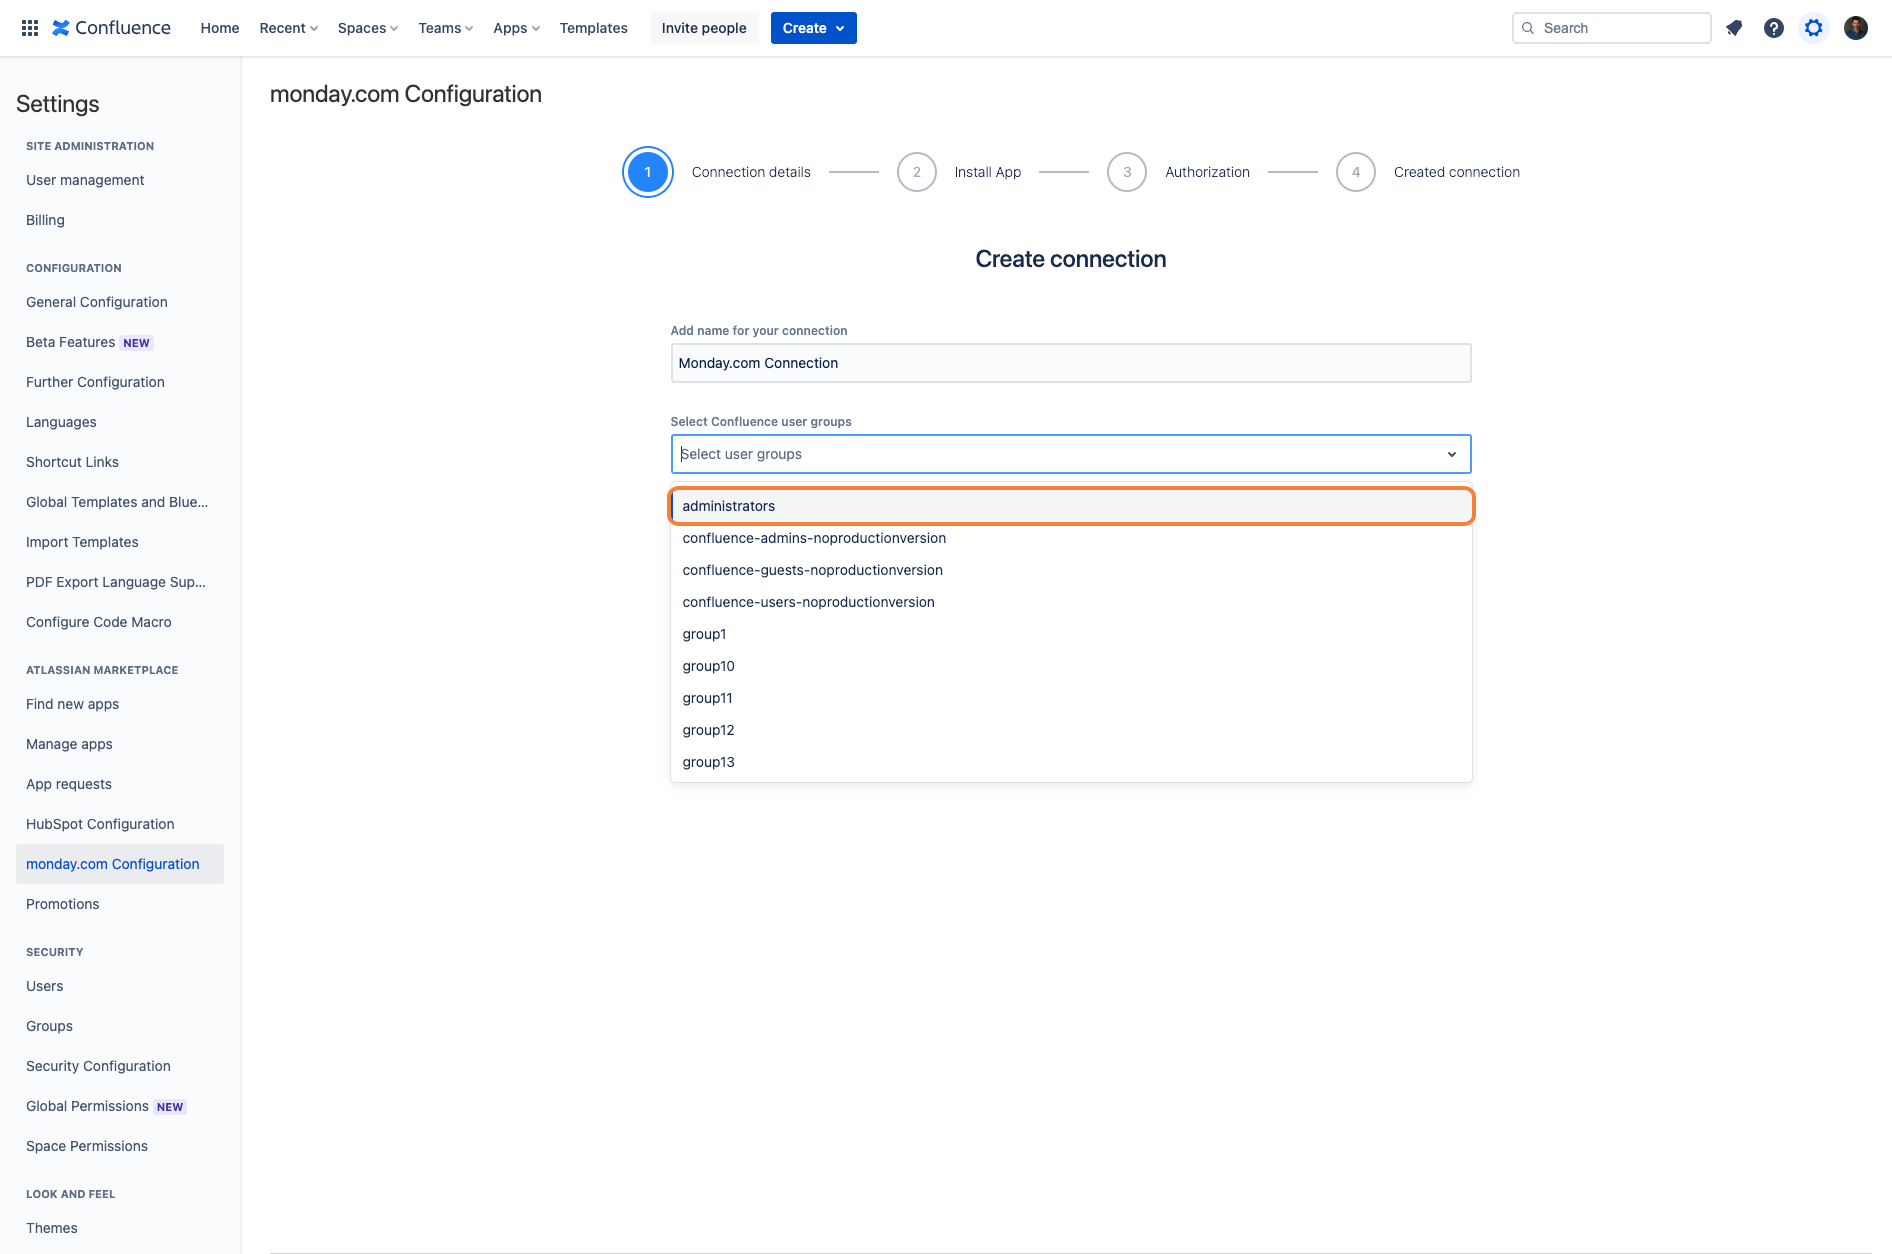Screen dimensions: 1892x1254
Task: Choose confluence-admins-noproductionversion option
Action: click(x=1071, y=538)
